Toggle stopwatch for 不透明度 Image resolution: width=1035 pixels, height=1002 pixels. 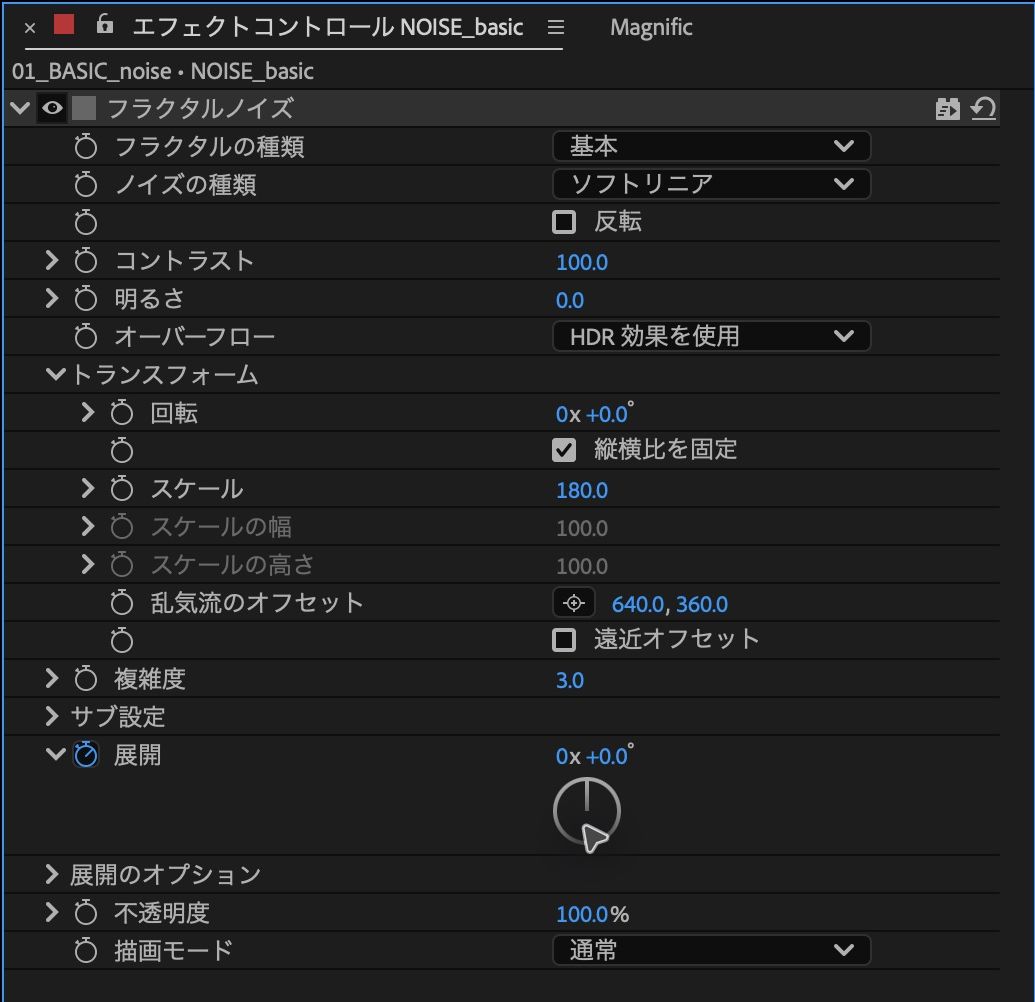pyautogui.click(x=86, y=914)
